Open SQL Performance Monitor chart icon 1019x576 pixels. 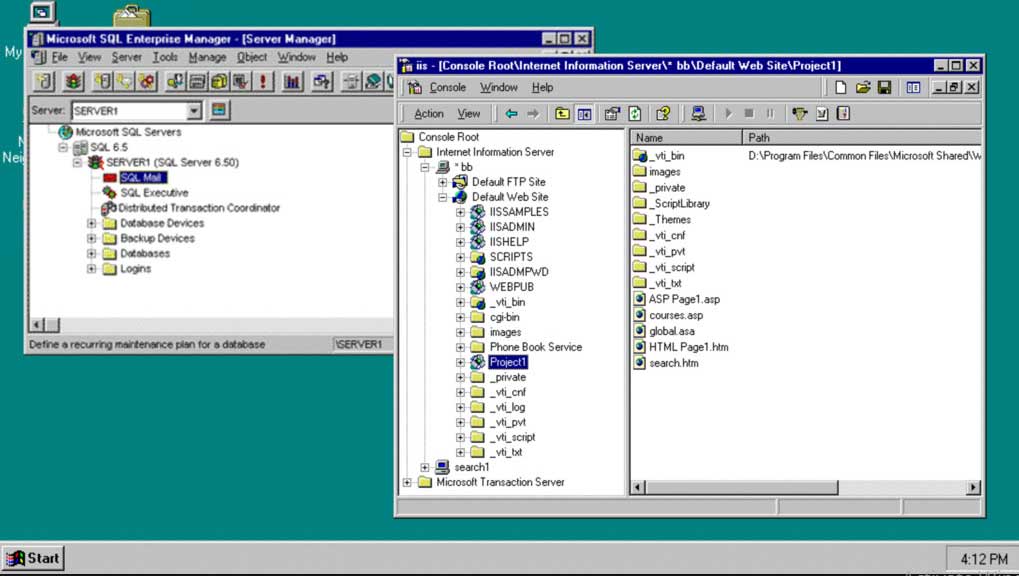(290, 82)
